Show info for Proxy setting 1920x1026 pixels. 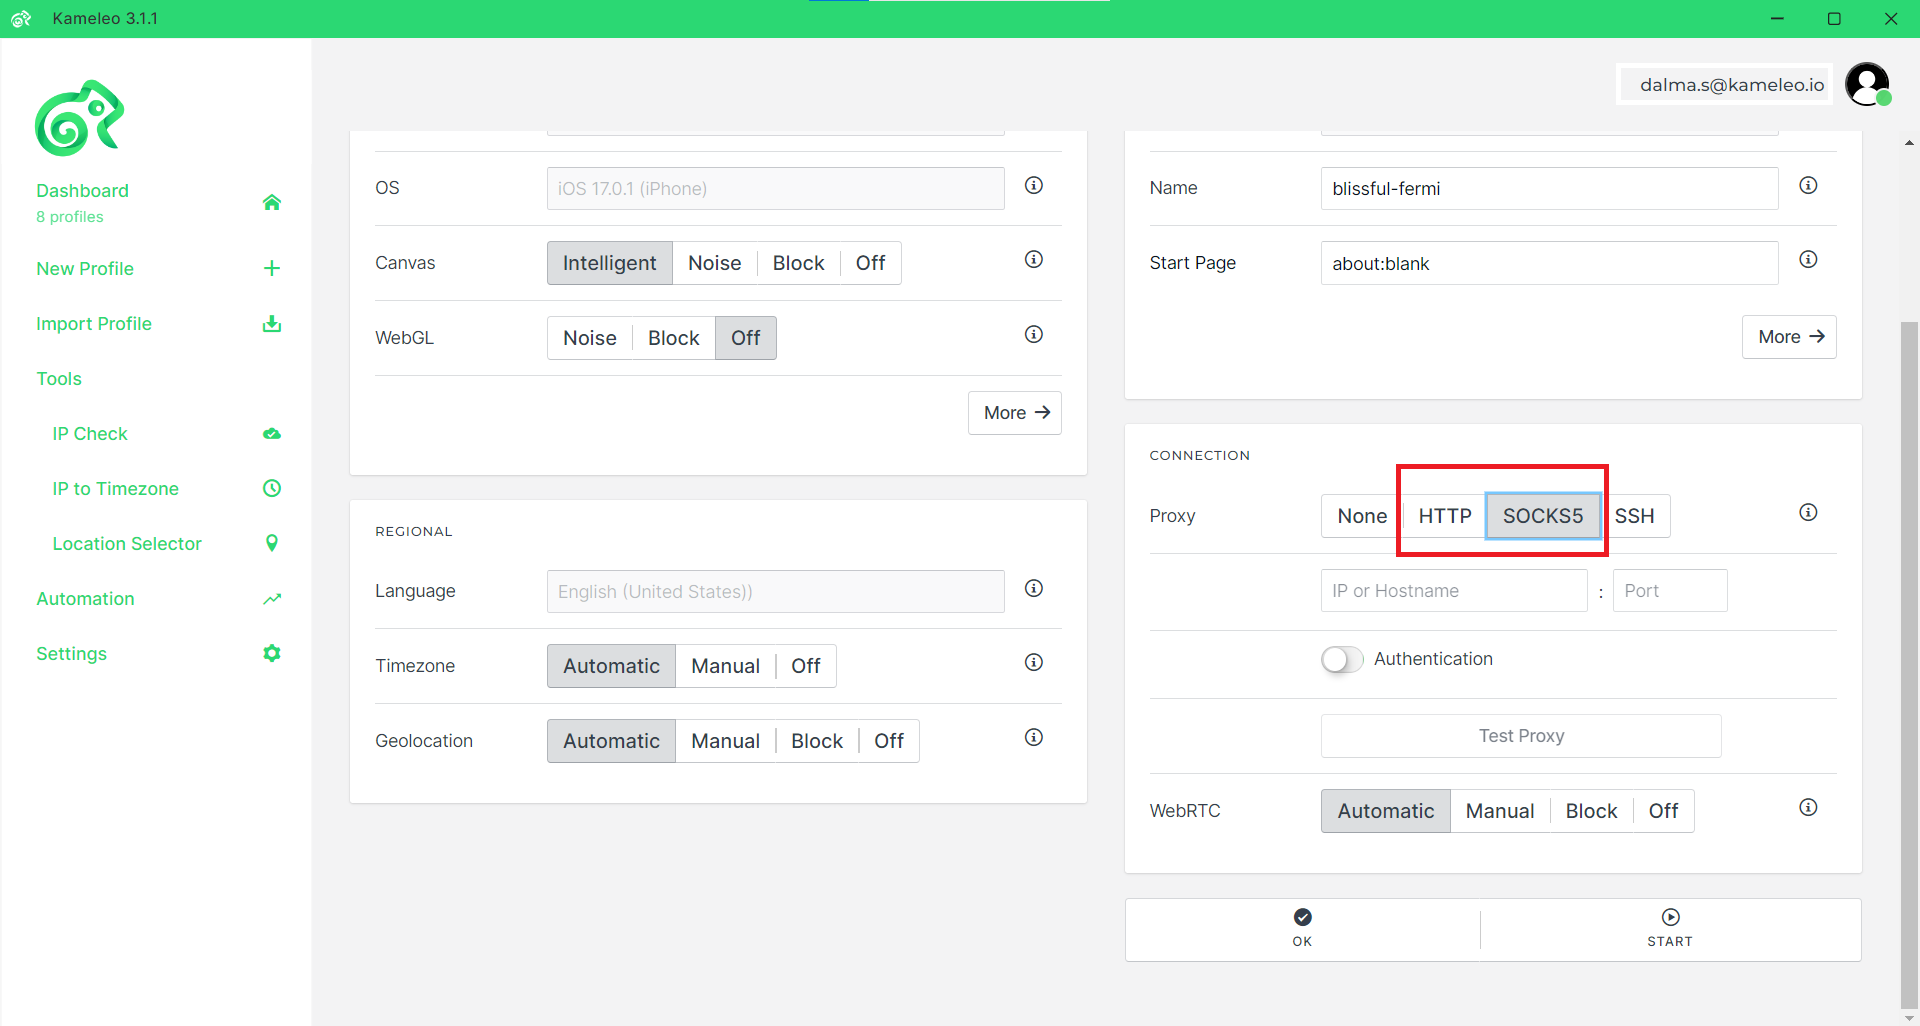click(1808, 512)
